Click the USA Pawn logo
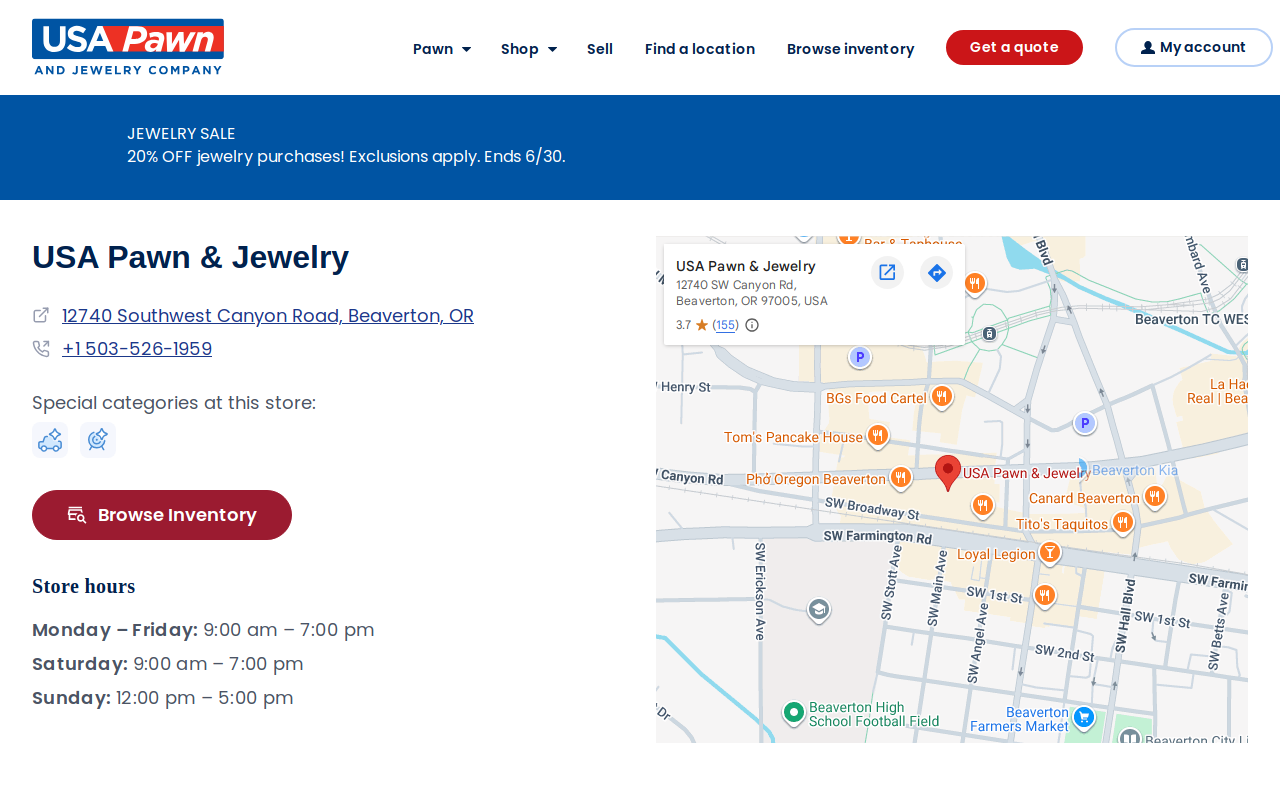1280x800 pixels. point(128,47)
